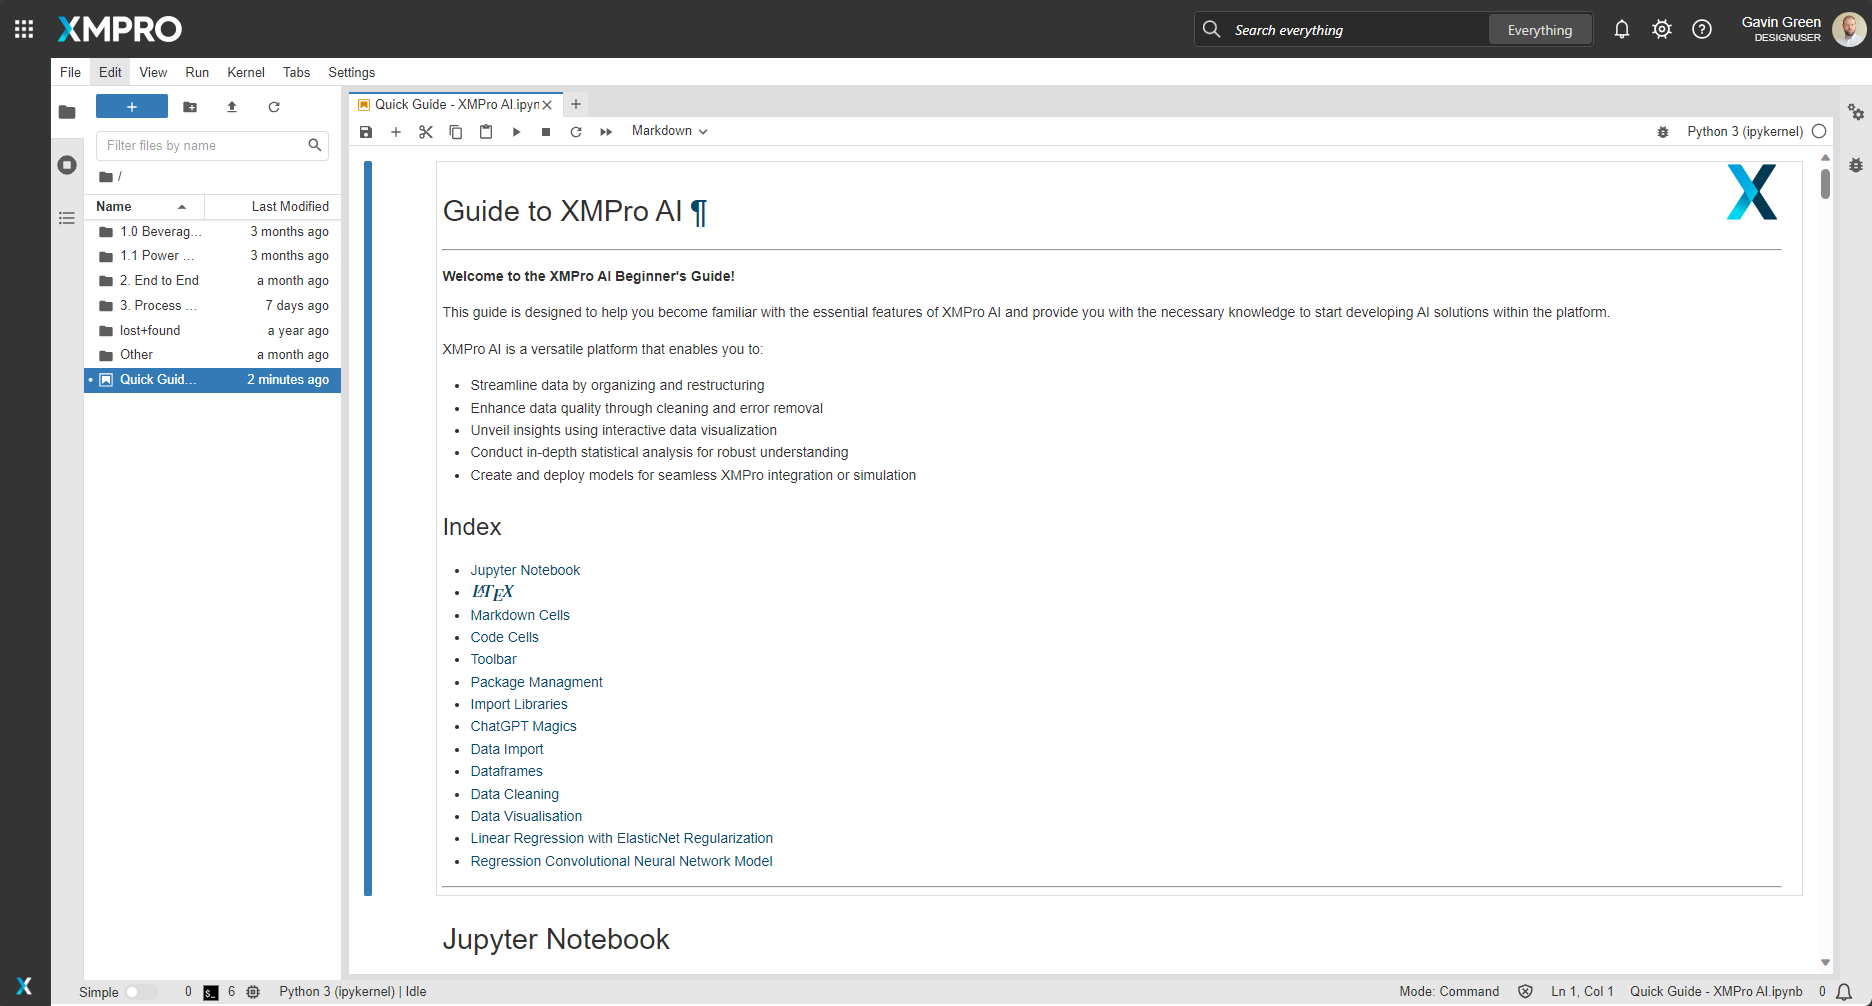
Task: Select the Quick Guid... notebook file row
Action: [213, 380]
